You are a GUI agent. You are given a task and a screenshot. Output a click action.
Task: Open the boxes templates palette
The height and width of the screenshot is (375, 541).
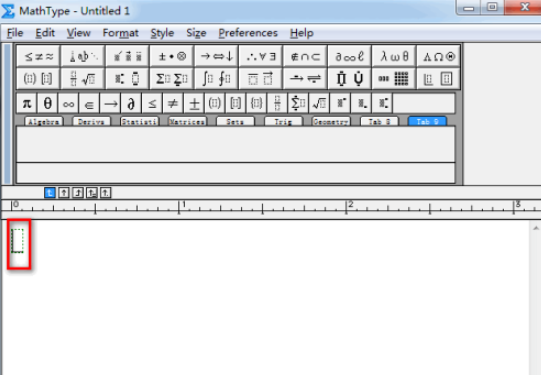coord(439,79)
